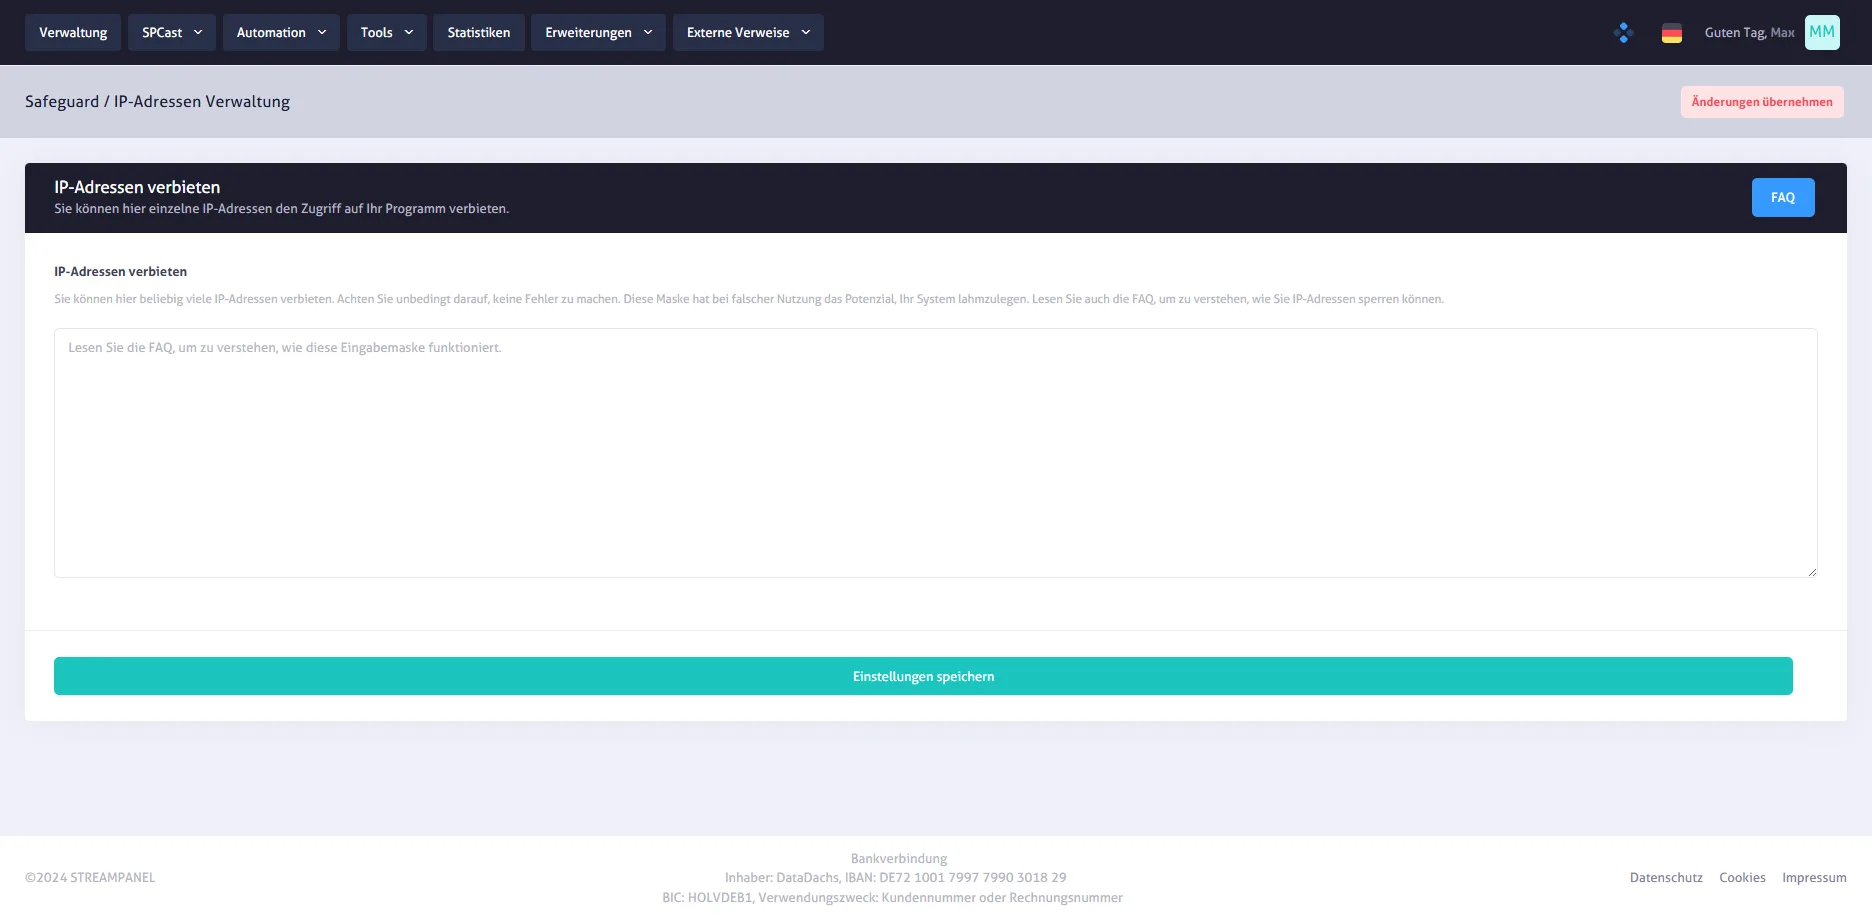Open the Externe Verweise dropdown
The height and width of the screenshot is (920, 1872).
(748, 33)
